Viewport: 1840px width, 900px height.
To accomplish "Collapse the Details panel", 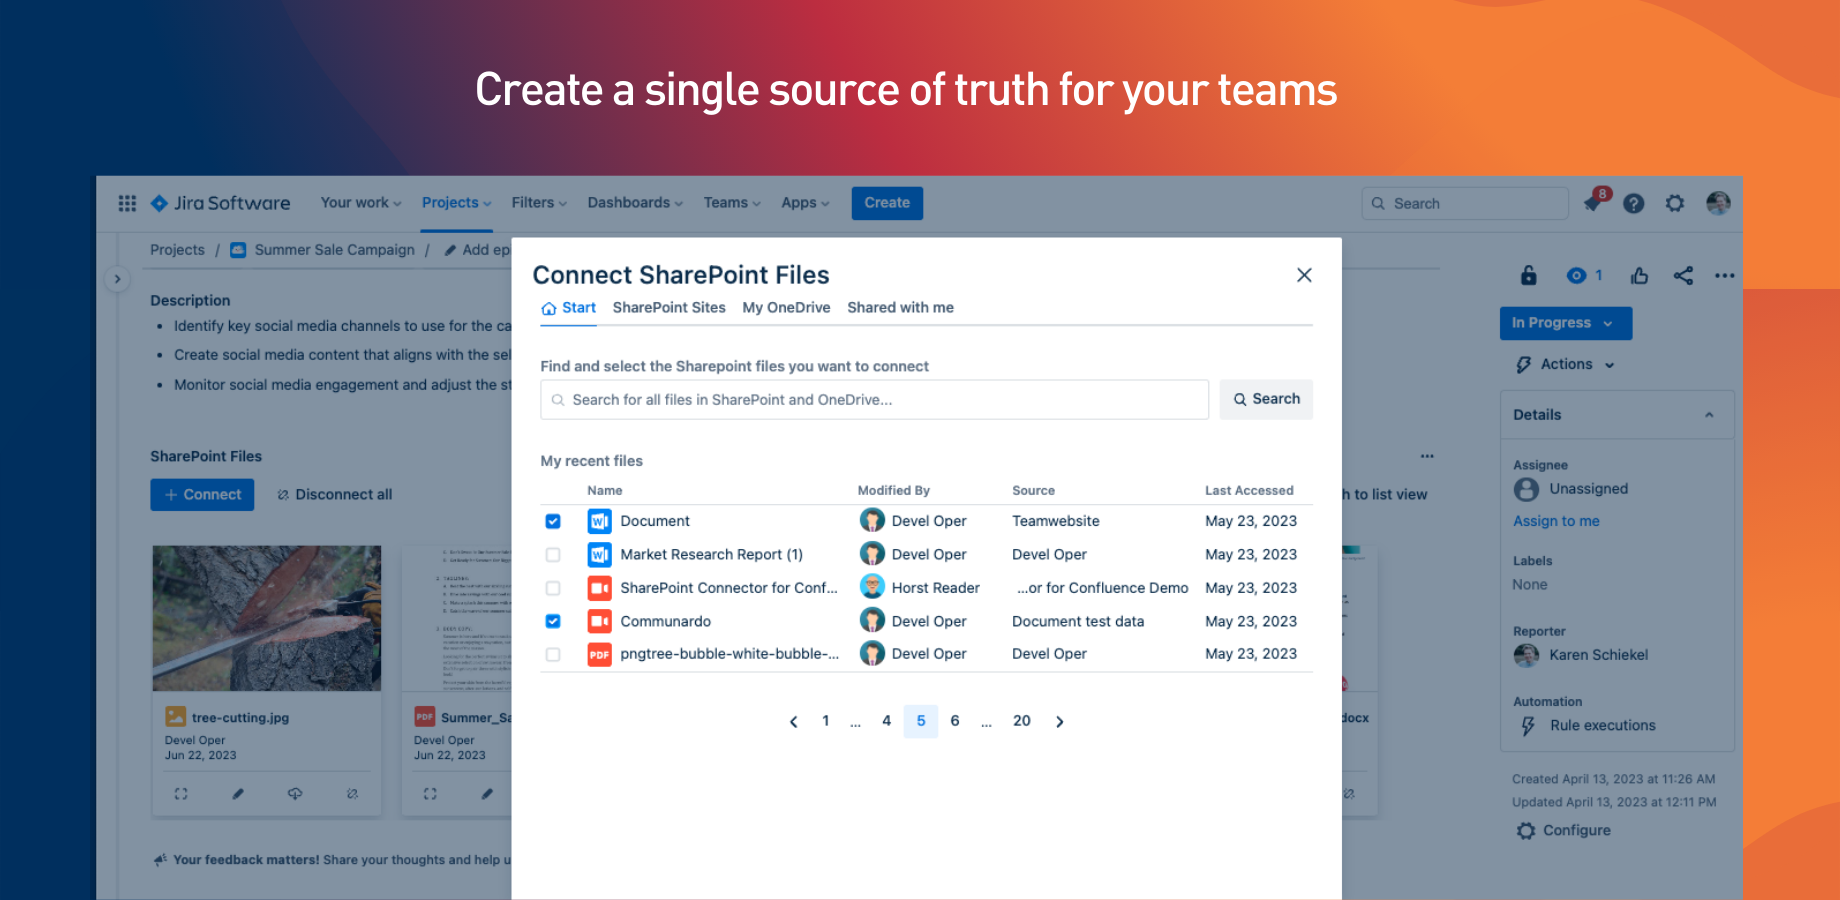I will [x=1709, y=415].
